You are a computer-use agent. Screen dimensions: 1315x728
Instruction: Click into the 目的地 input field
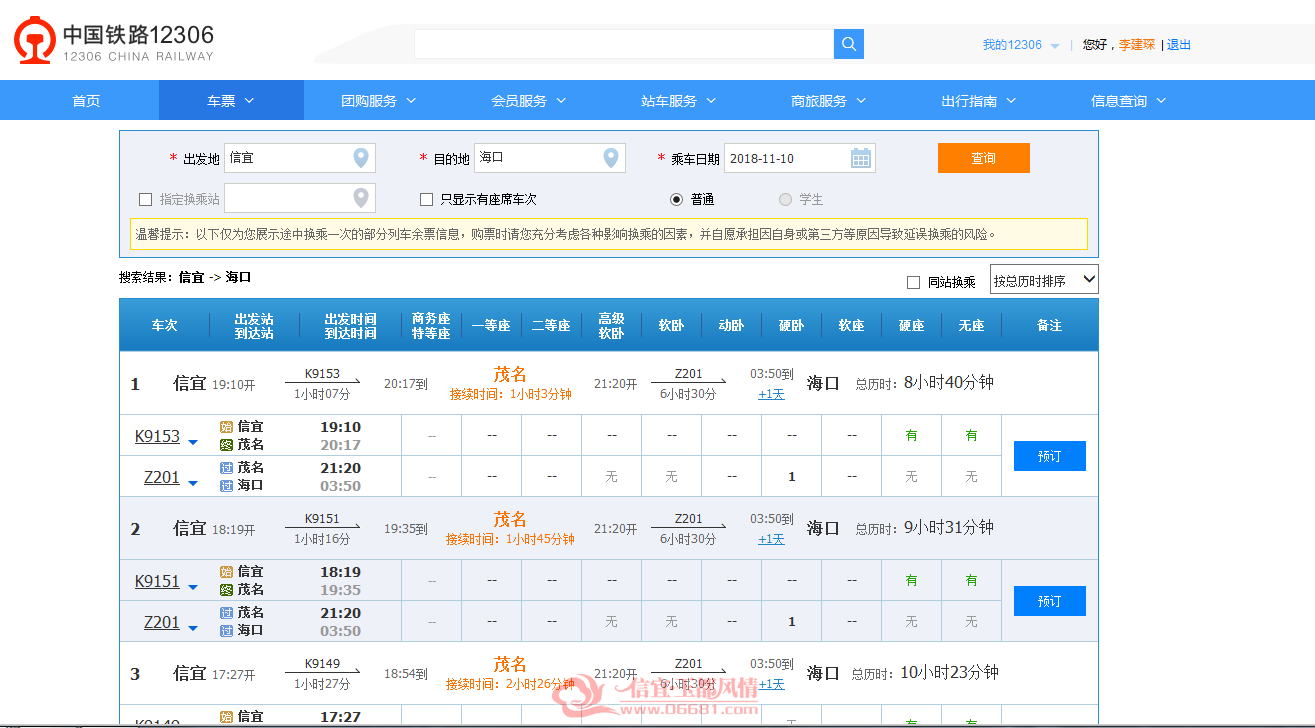[x=550, y=158]
